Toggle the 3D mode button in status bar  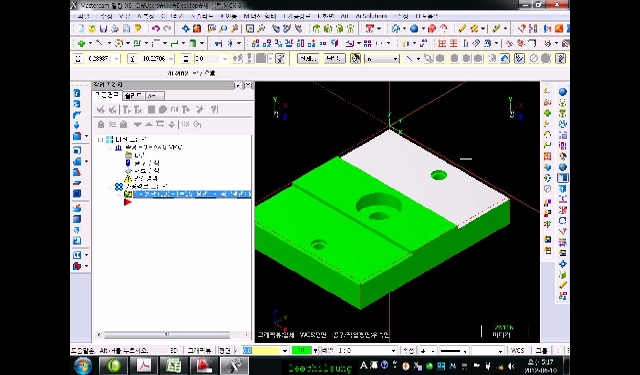pos(174,351)
